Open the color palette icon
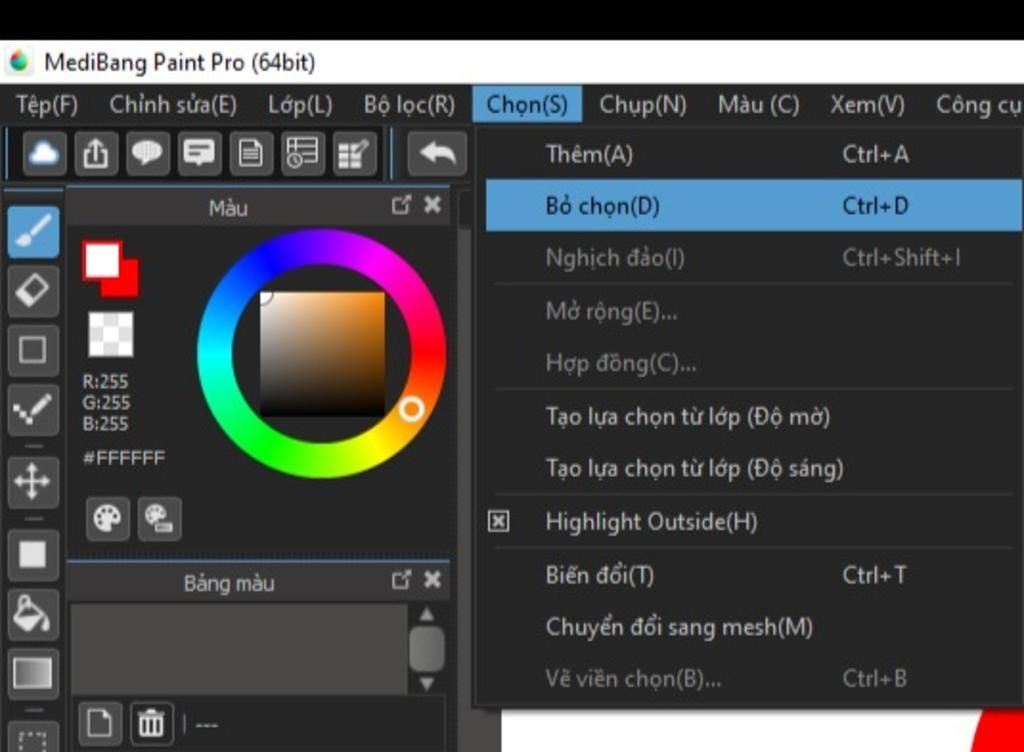 pyautogui.click(x=107, y=518)
